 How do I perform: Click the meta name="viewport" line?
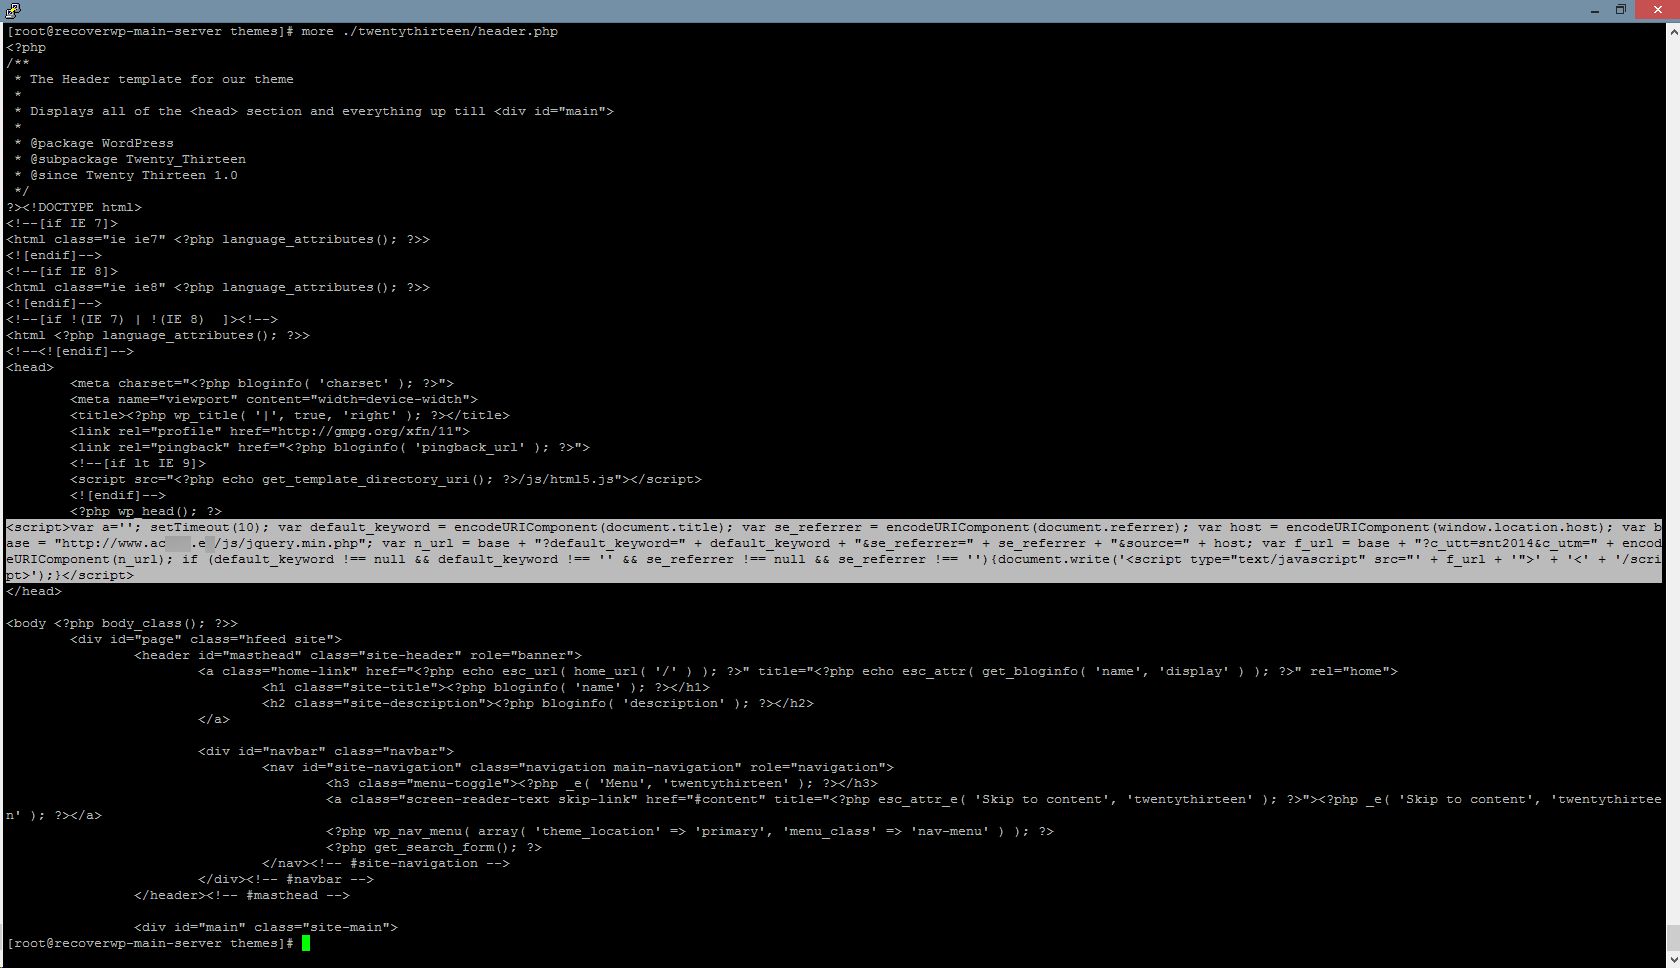[274, 399]
